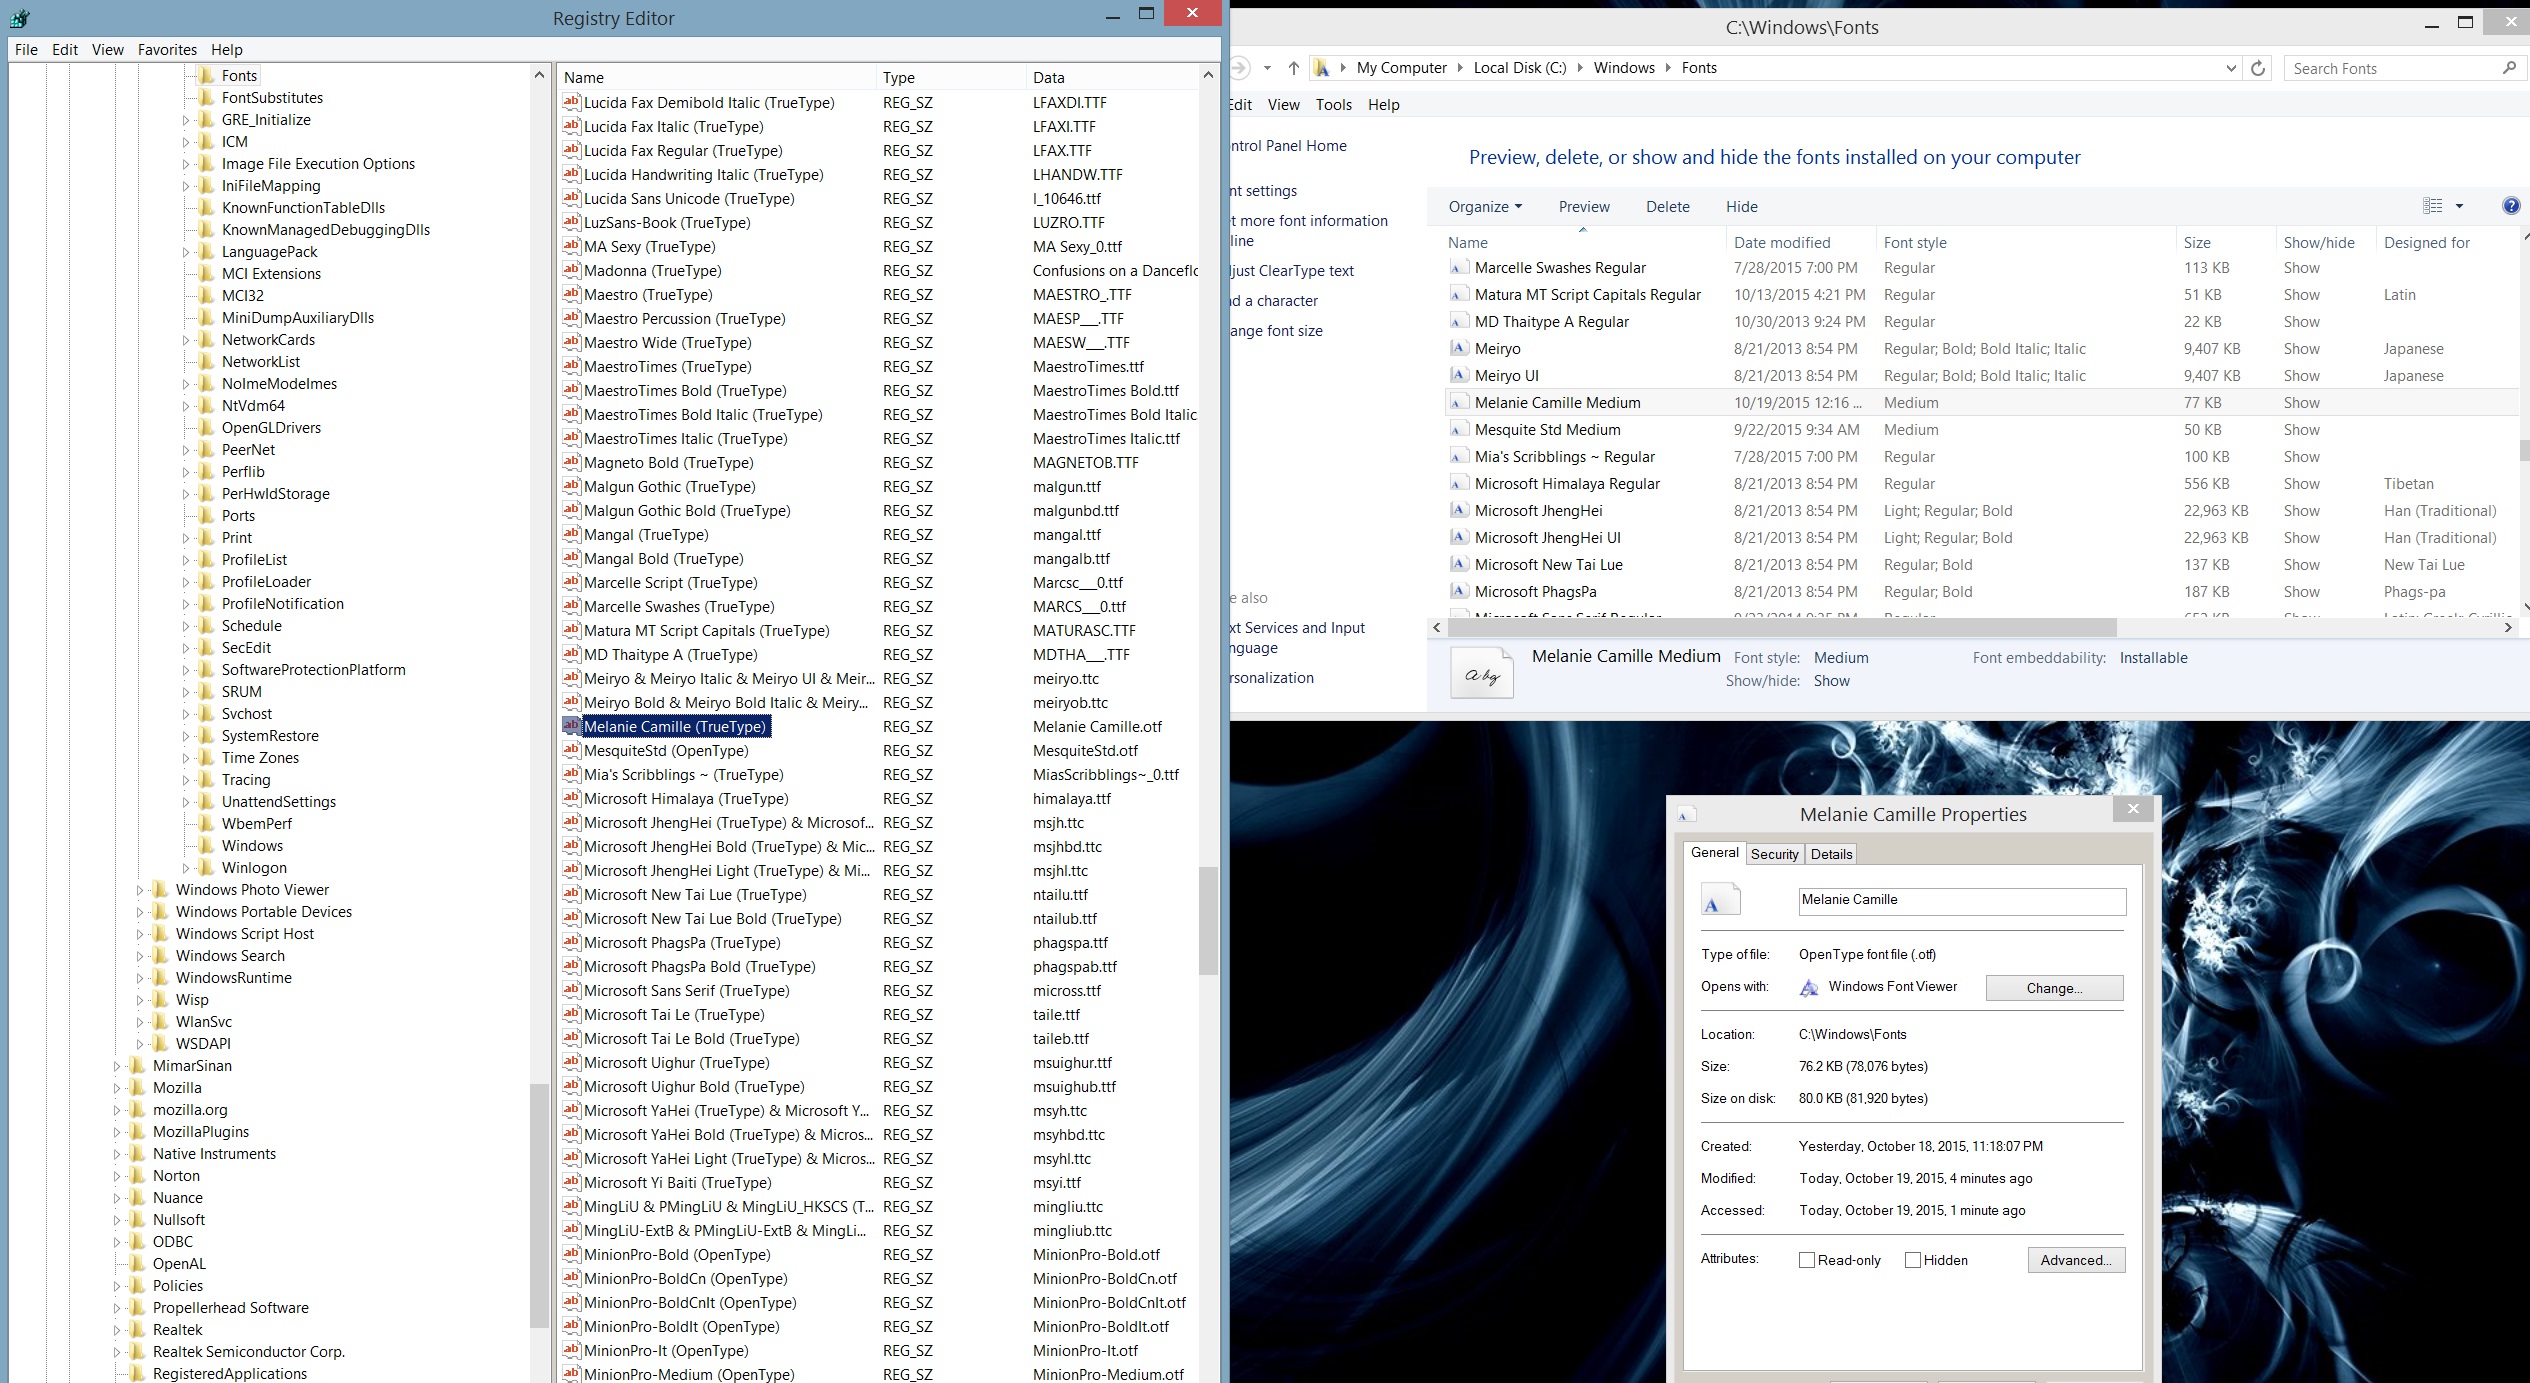Open the Tools menu in Fonts window

point(1333,104)
